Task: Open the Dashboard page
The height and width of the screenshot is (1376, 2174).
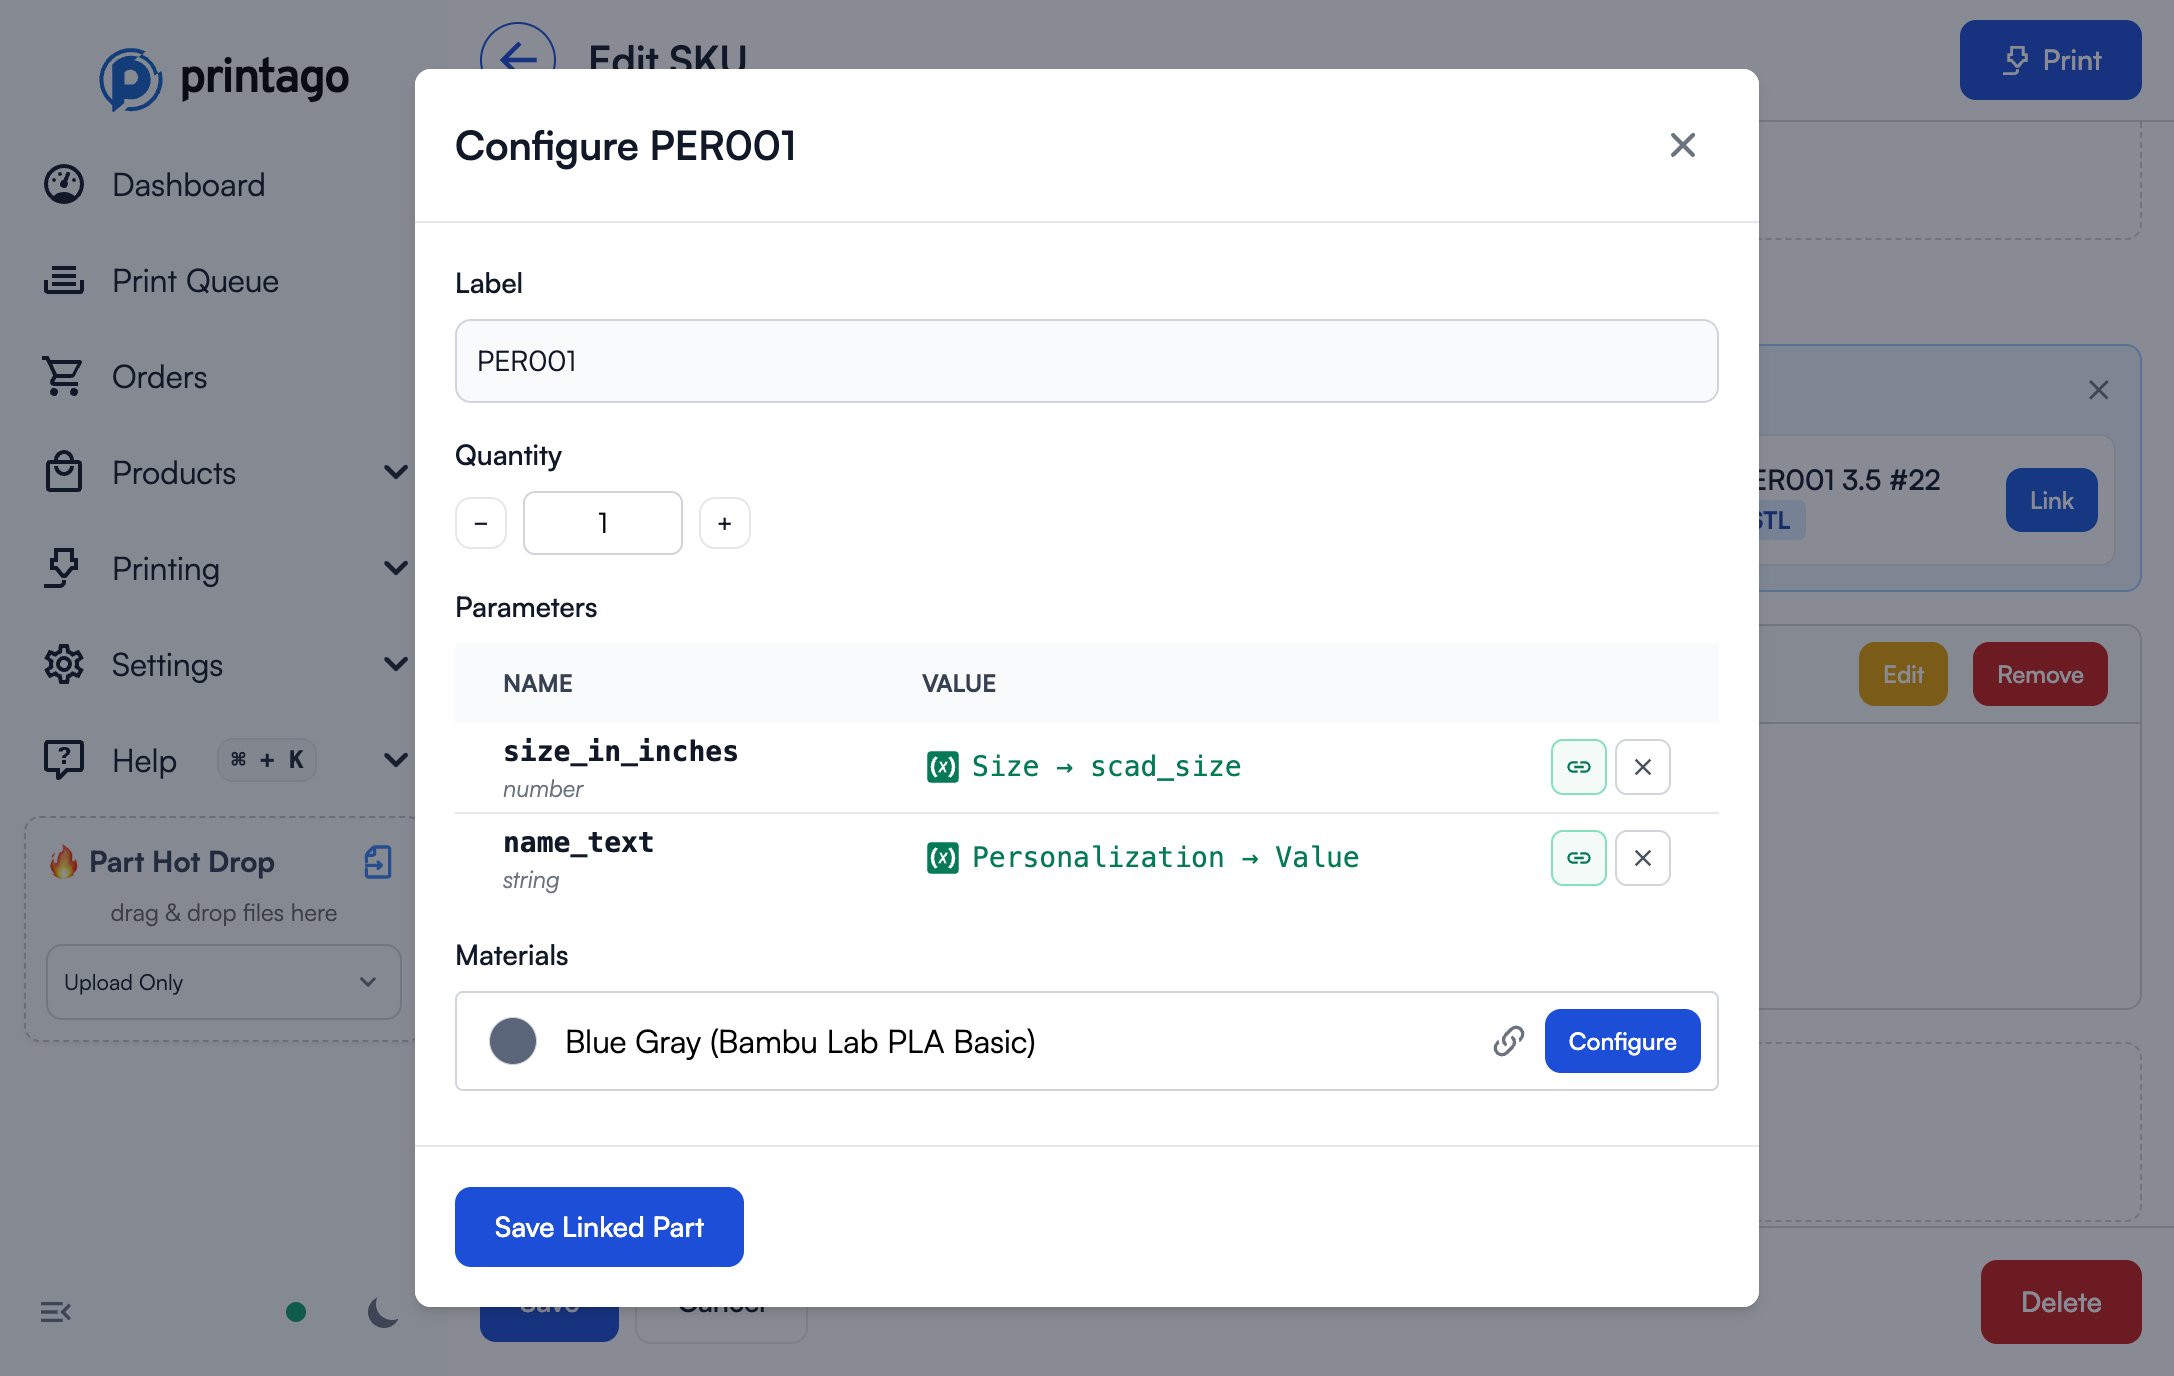Action: [188, 185]
